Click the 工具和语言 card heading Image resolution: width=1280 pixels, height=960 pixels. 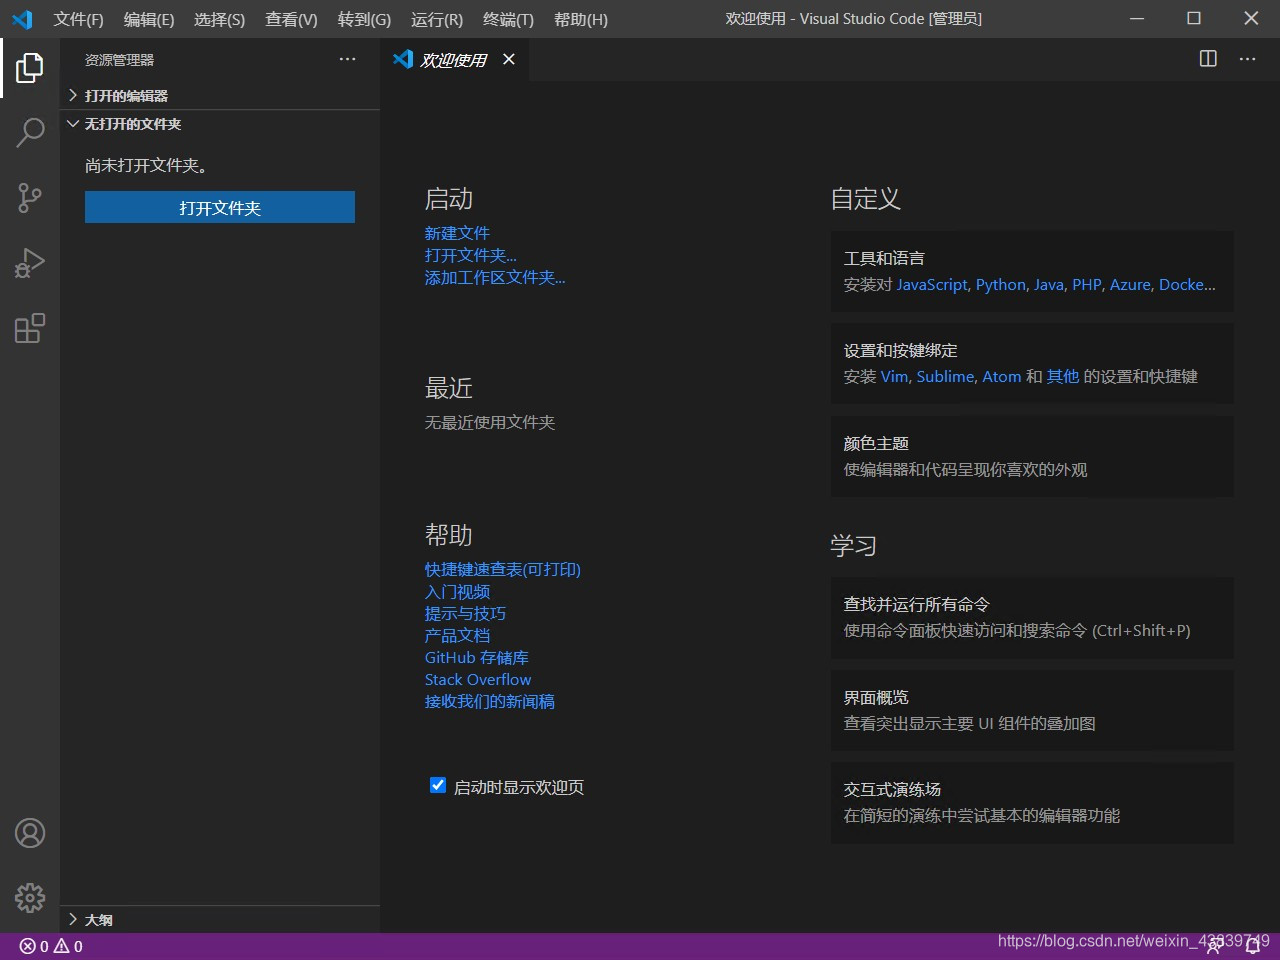pos(884,258)
